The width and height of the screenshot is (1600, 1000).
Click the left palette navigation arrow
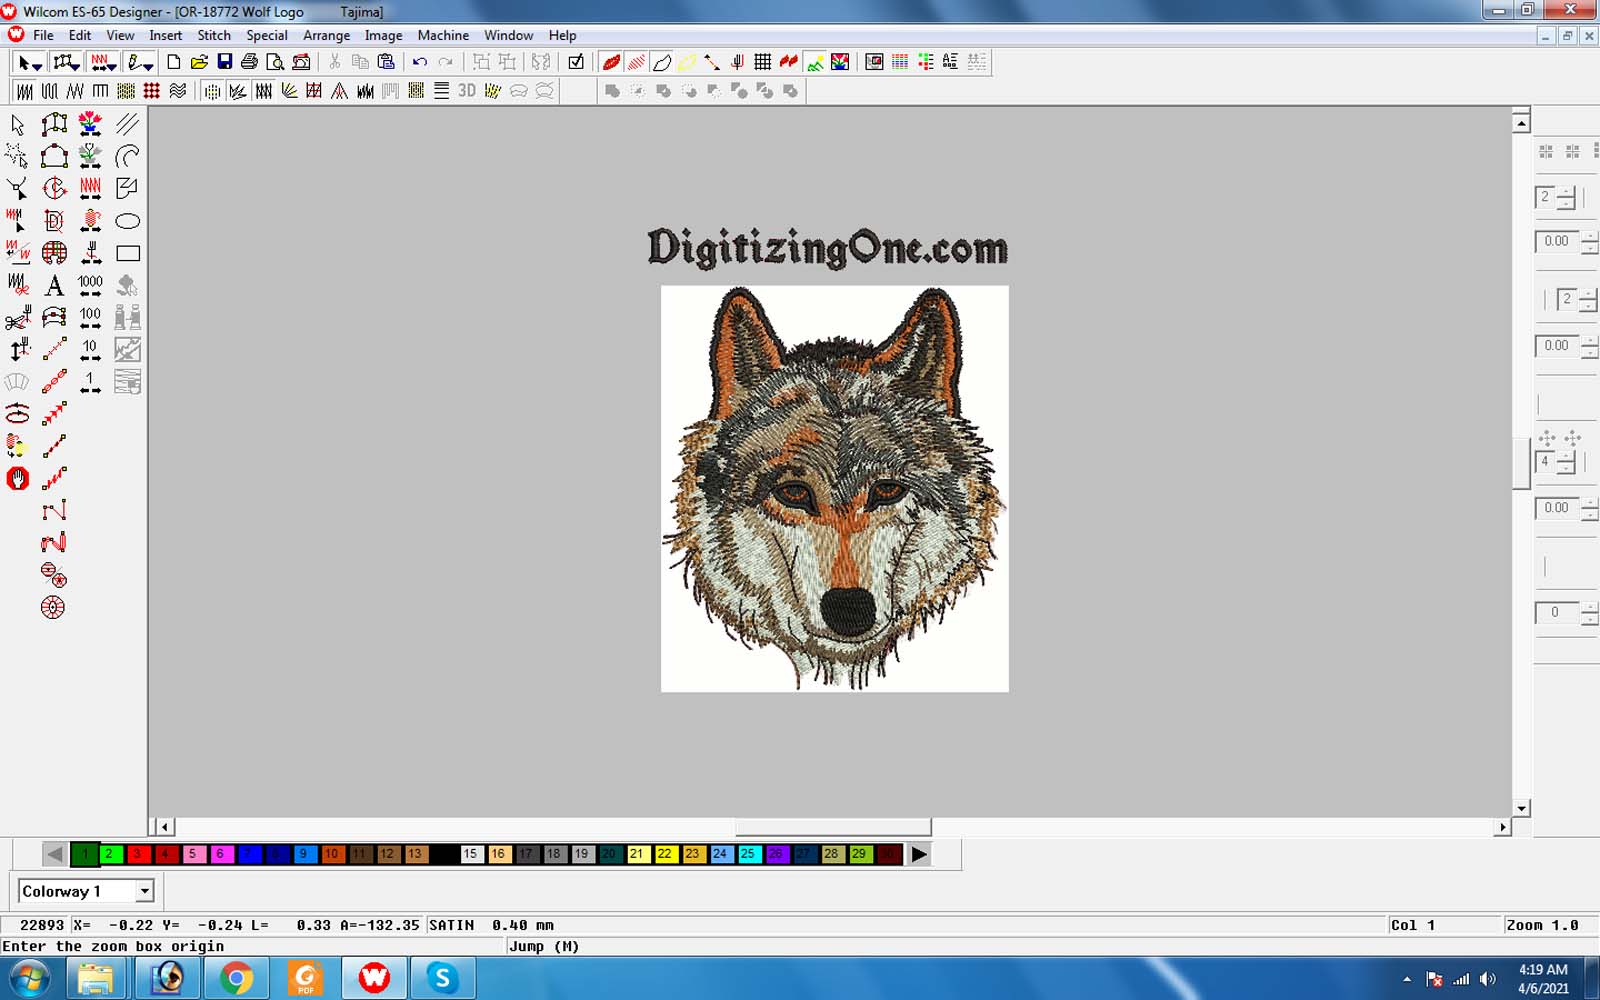[52, 854]
